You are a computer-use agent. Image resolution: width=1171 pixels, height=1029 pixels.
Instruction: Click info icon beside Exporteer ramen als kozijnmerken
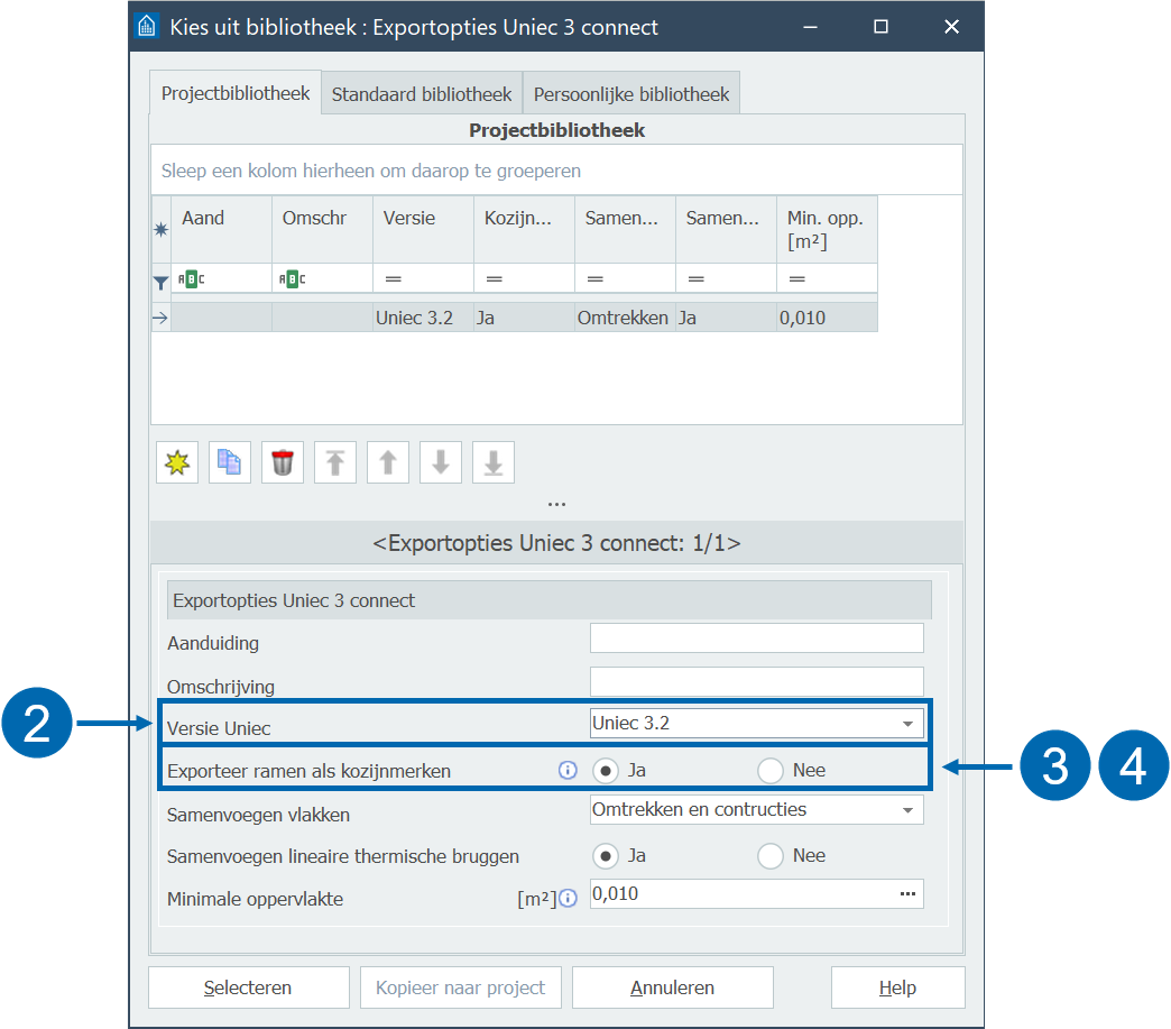[x=568, y=770]
